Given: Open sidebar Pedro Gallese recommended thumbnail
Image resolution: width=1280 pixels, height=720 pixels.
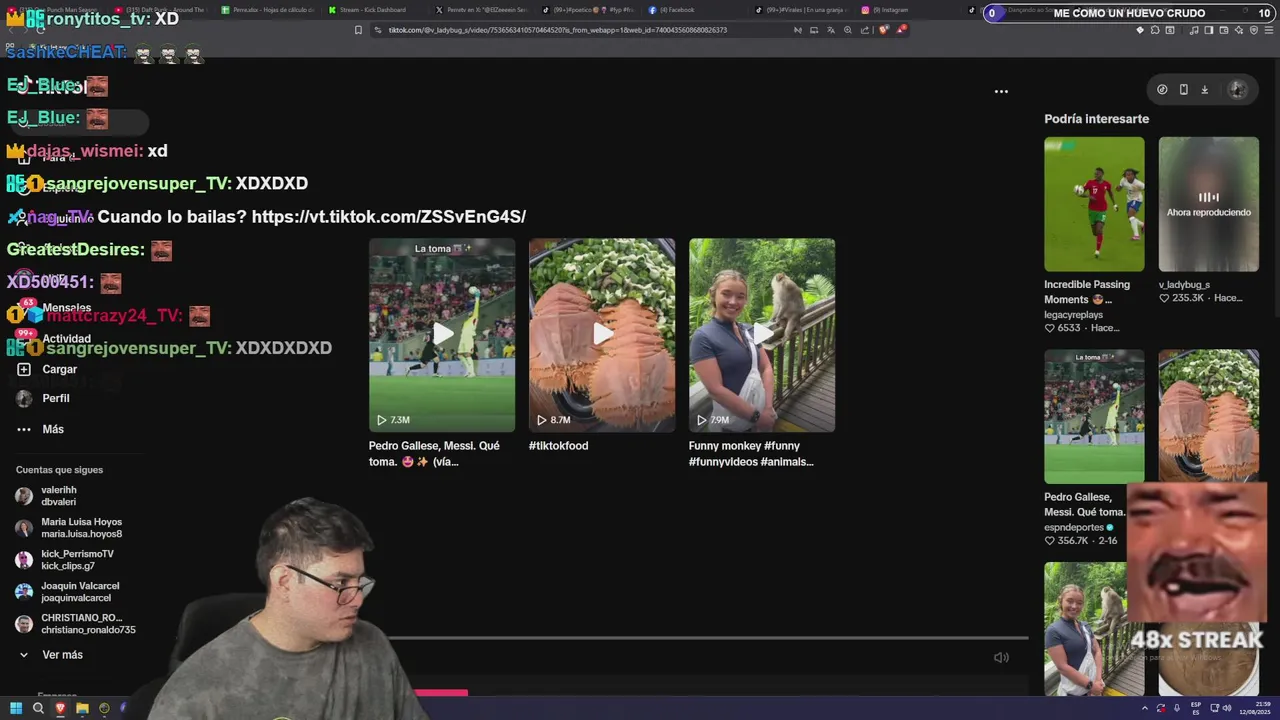Looking at the screenshot, I should point(1094,416).
